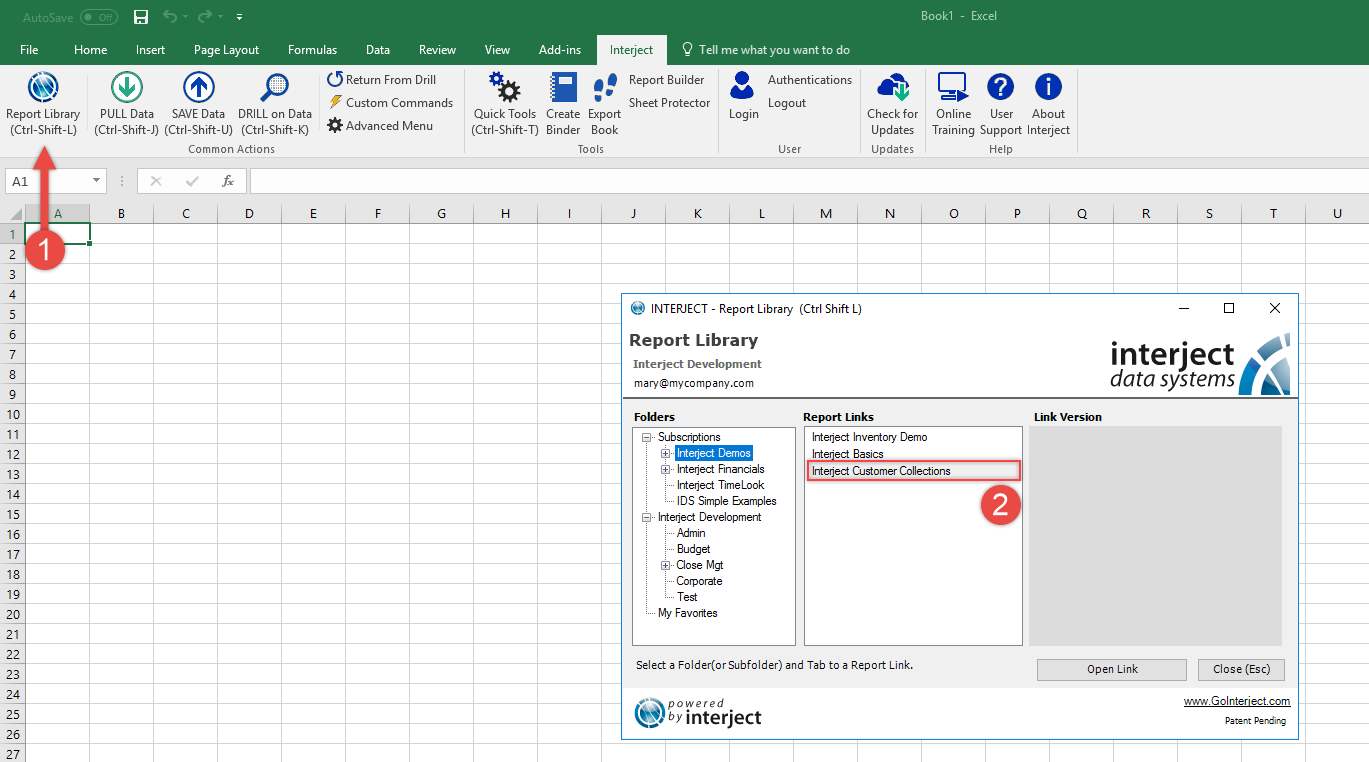Select Interject Basics report link
1369x762 pixels.
click(x=847, y=454)
